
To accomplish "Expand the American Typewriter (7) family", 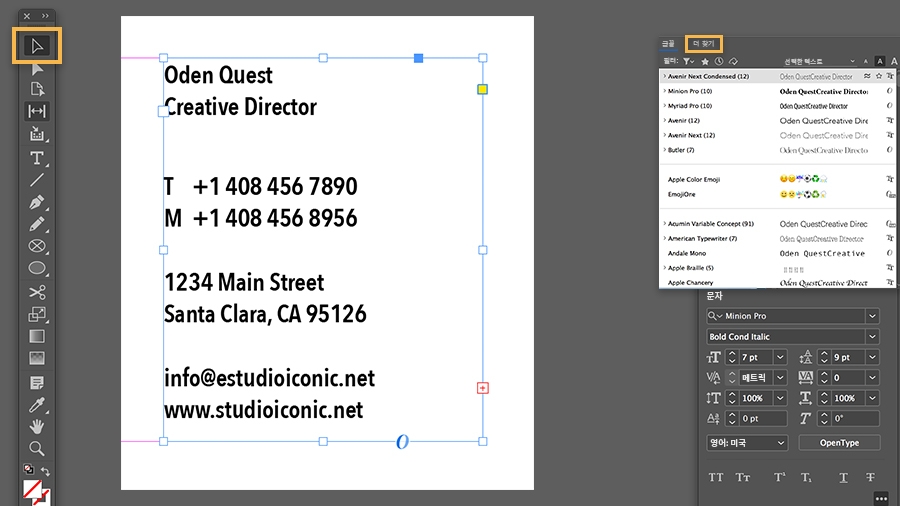I will pos(665,238).
